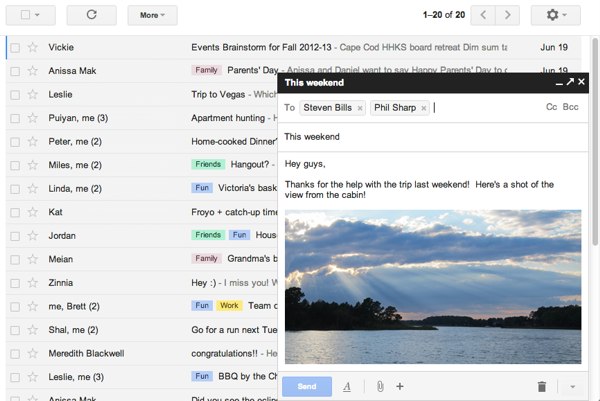Star the email from Vickie
The height and width of the screenshot is (401, 600).
pyautogui.click(x=32, y=47)
